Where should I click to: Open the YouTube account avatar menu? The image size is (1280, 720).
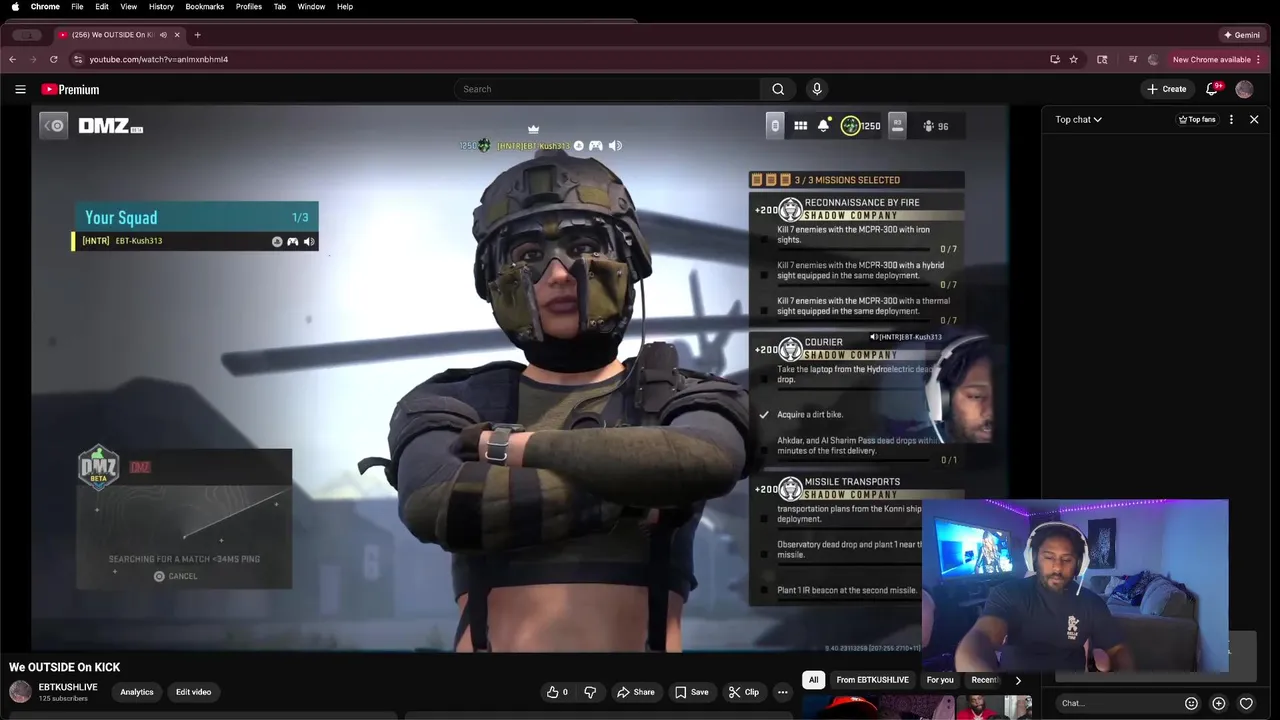coord(1244,89)
